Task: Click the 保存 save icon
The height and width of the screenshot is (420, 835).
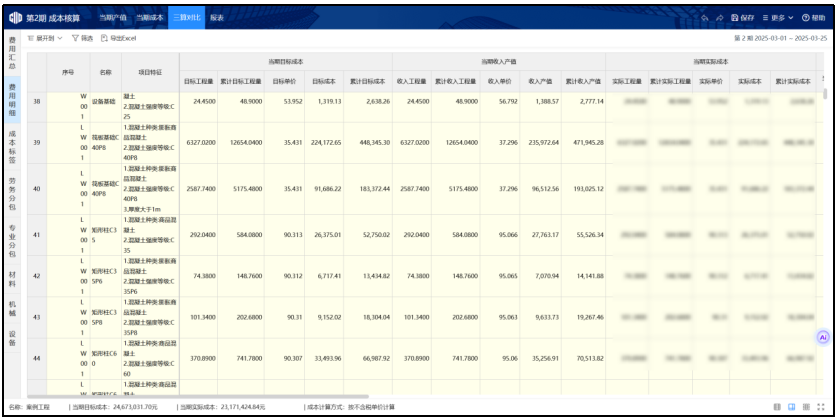Action: 735,18
